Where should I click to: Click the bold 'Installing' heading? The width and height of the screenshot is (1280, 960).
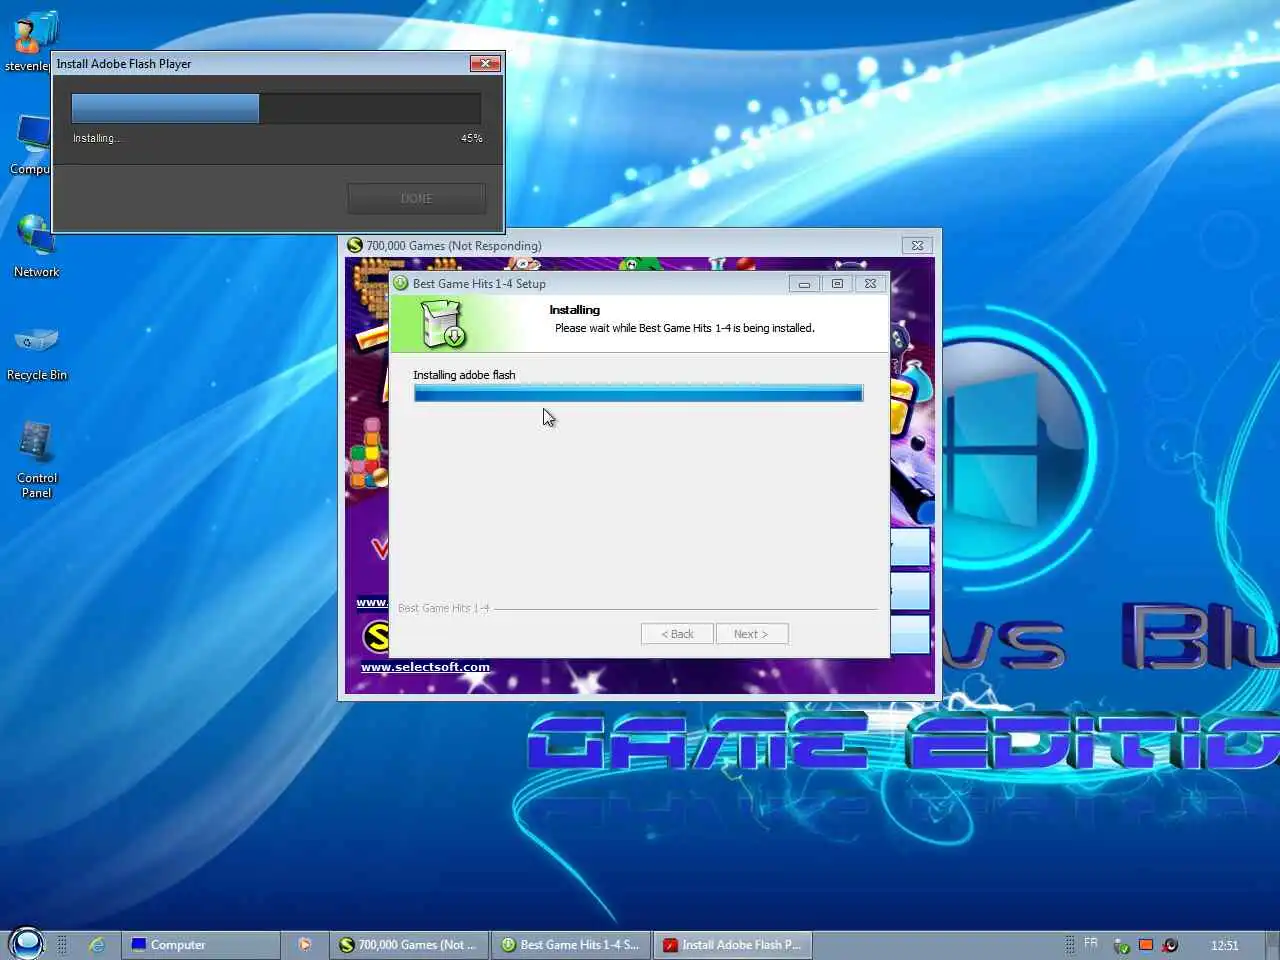574,310
